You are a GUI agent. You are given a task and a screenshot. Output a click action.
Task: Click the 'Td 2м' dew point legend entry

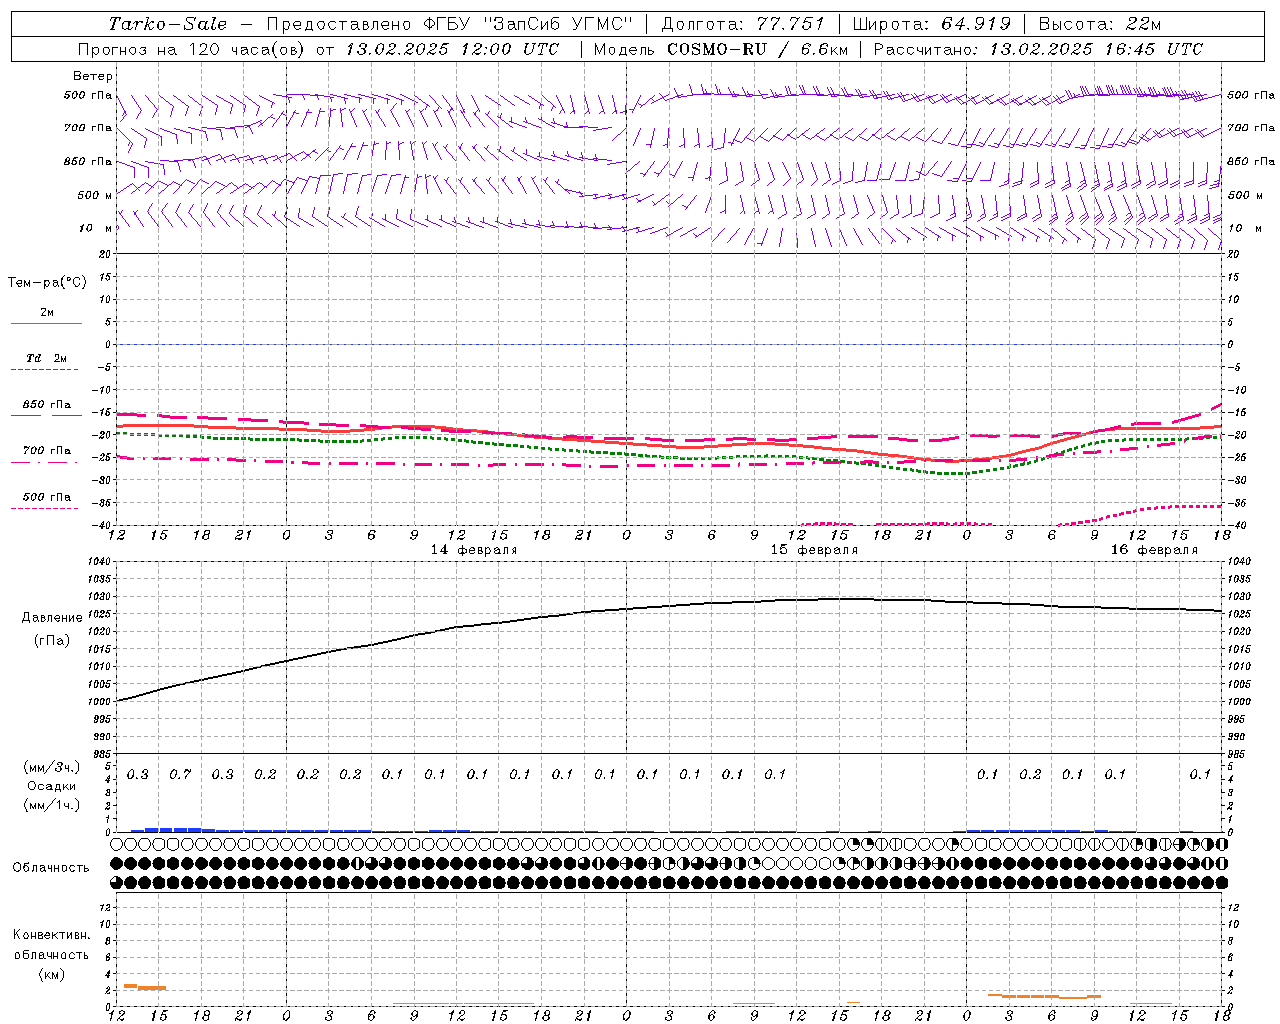tap(47, 358)
